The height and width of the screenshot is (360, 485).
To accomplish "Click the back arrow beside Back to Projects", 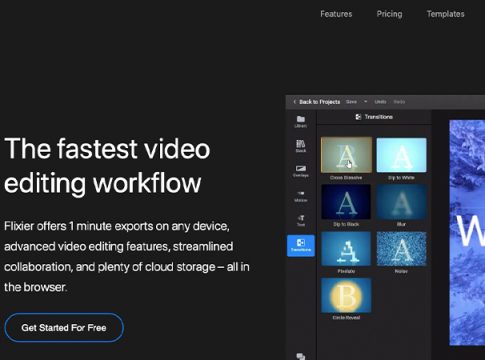I will [295, 102].
